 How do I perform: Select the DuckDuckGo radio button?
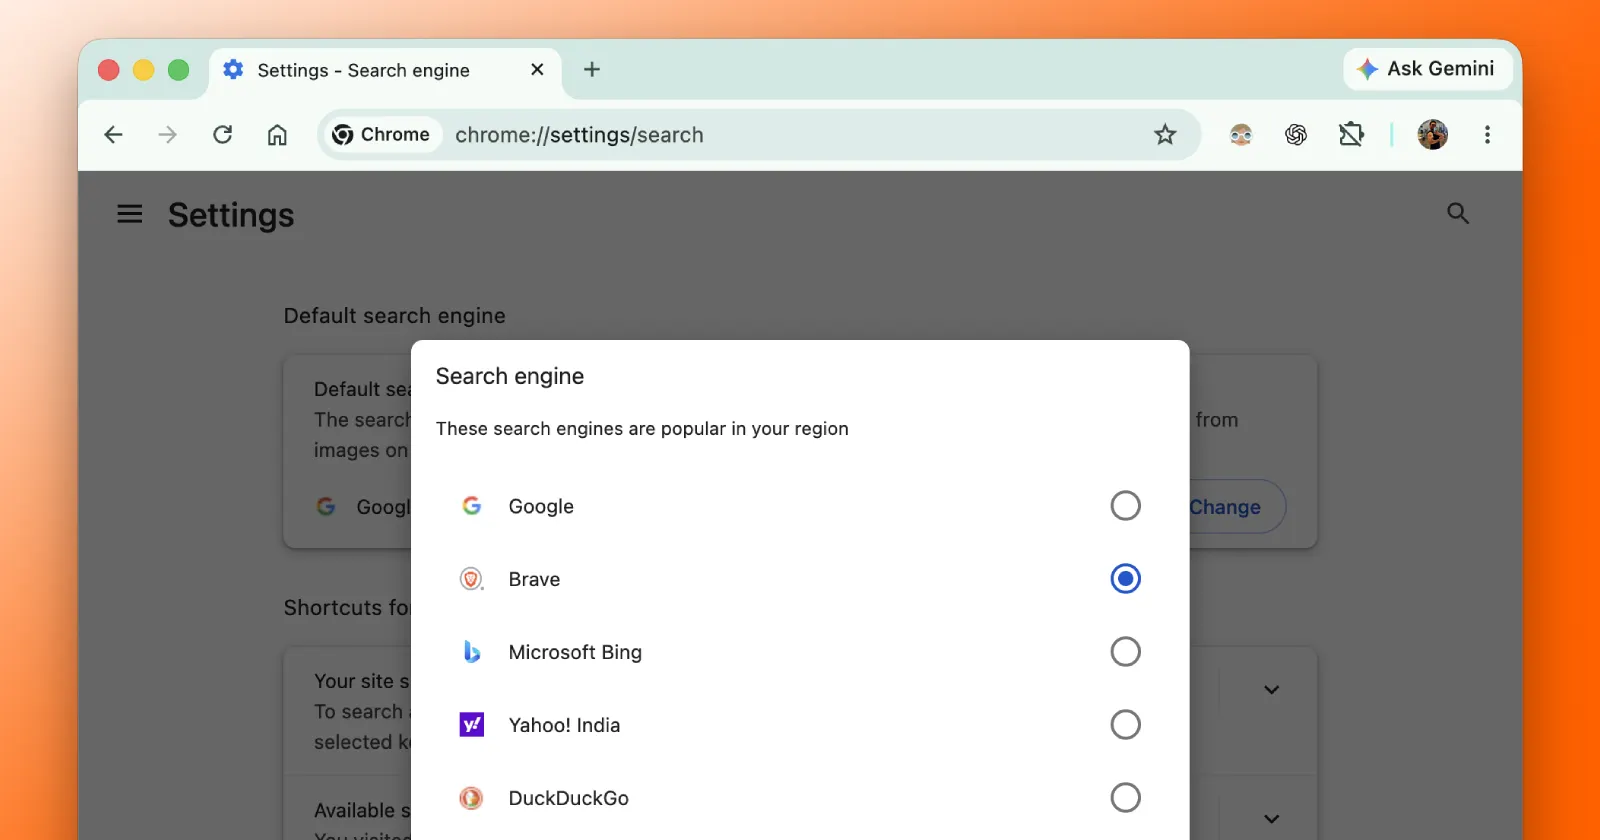pos(1126,798)
